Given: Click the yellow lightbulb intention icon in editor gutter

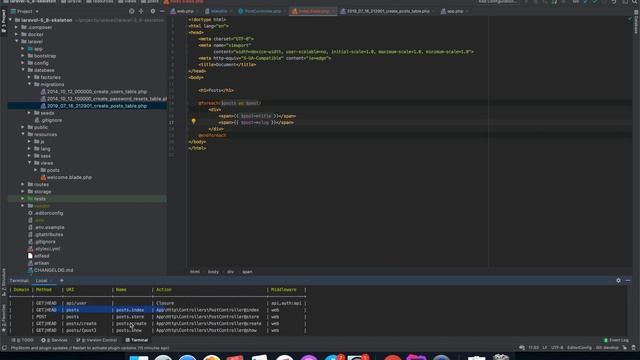Looking at the screenshot, I should (x=193, y=122).
